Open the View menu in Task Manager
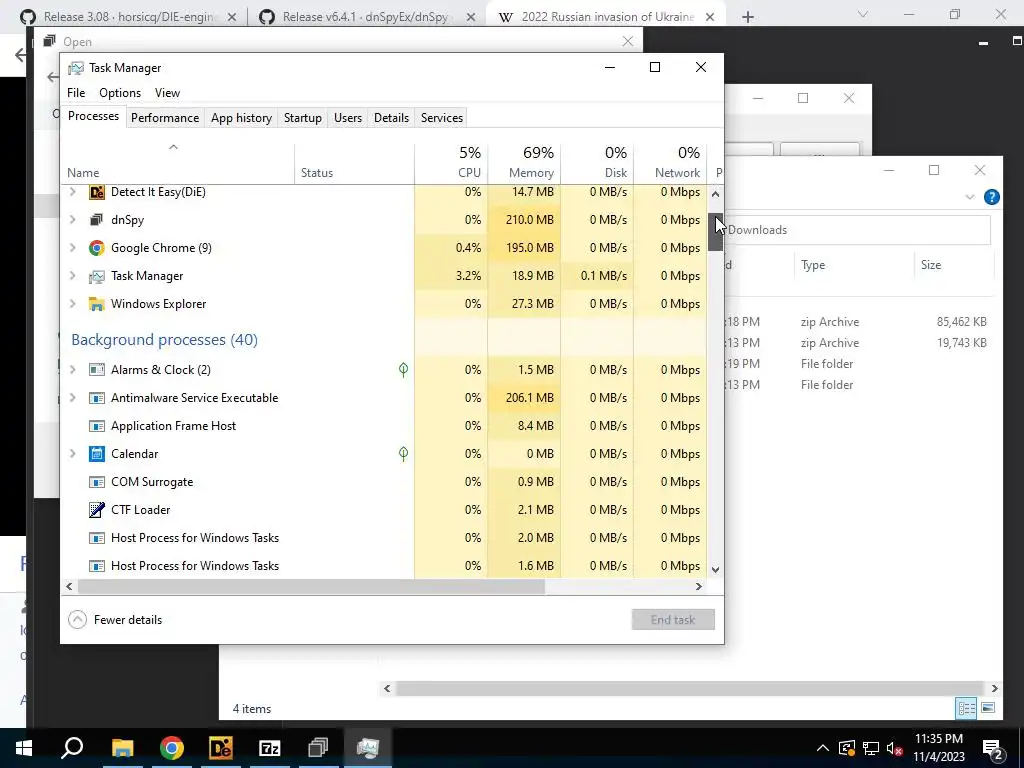The image size is (1024, 768). pyautogui.click(x=167, y=93)
